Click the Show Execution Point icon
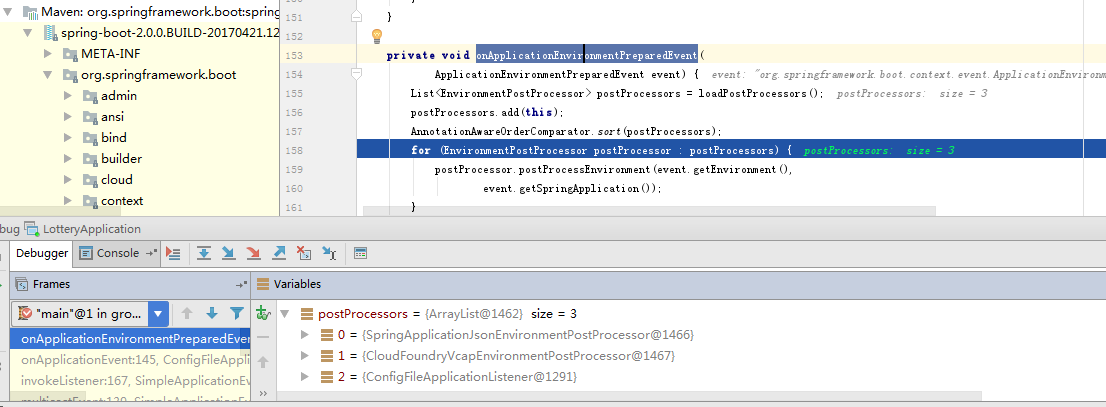Image resolution: width=1106 pixels, height=407 pixels. pos(173,254)
